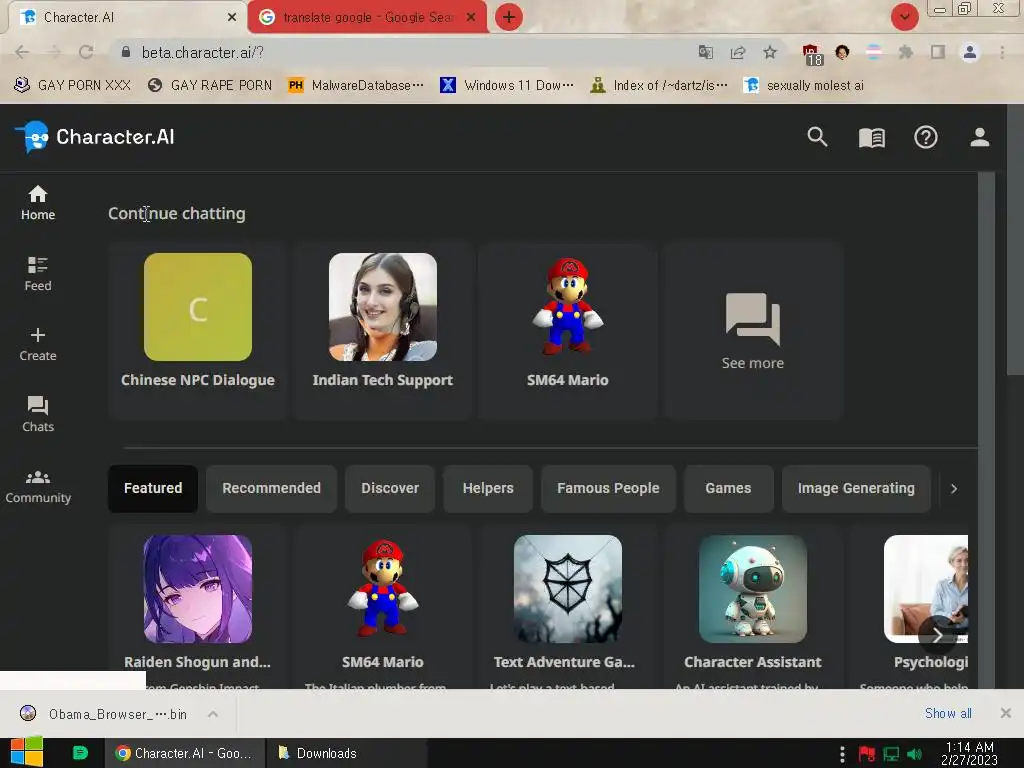
Task: Open SM64 Mario under Continue chatting
Action: point(568,330)
